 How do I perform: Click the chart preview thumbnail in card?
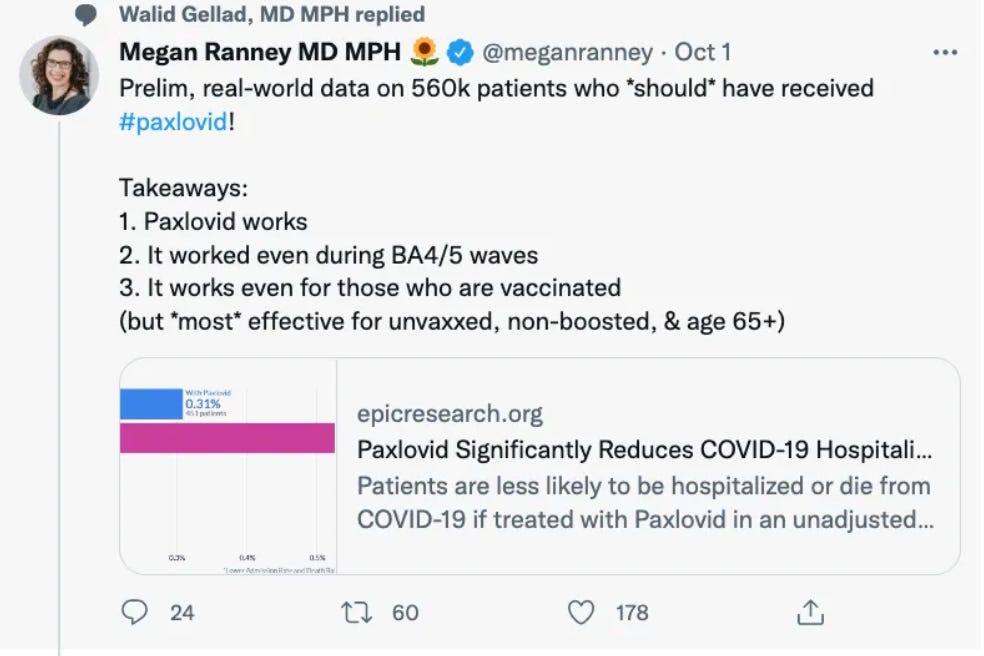click(x=228, y=466)
